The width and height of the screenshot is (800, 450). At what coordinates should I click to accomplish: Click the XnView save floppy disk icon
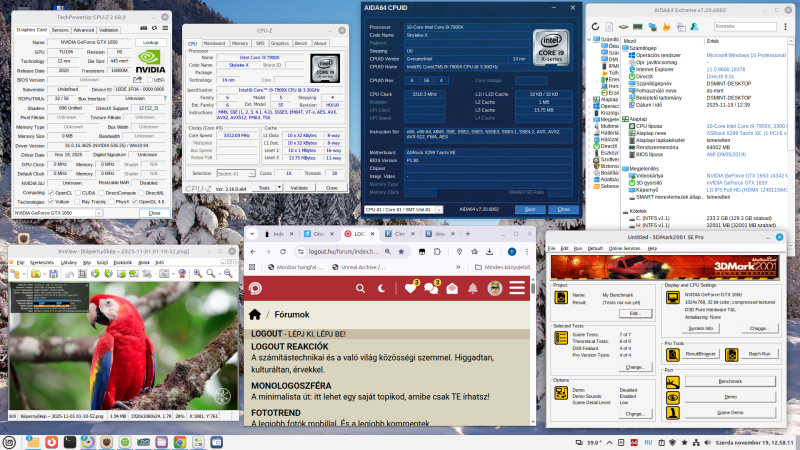[x=53, y=274]
